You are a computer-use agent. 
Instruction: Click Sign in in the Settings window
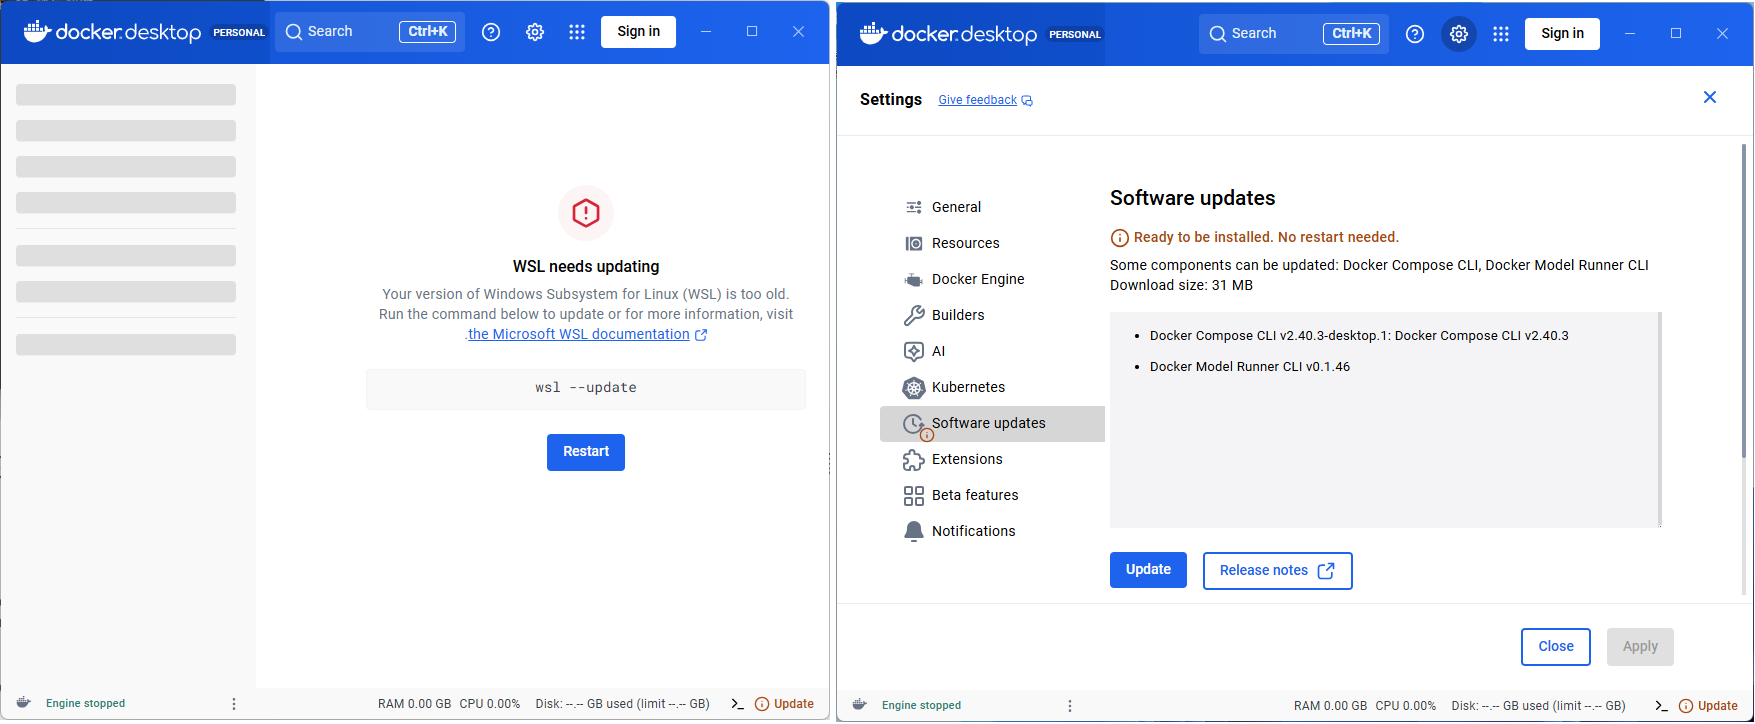[x=1562, y=34]
